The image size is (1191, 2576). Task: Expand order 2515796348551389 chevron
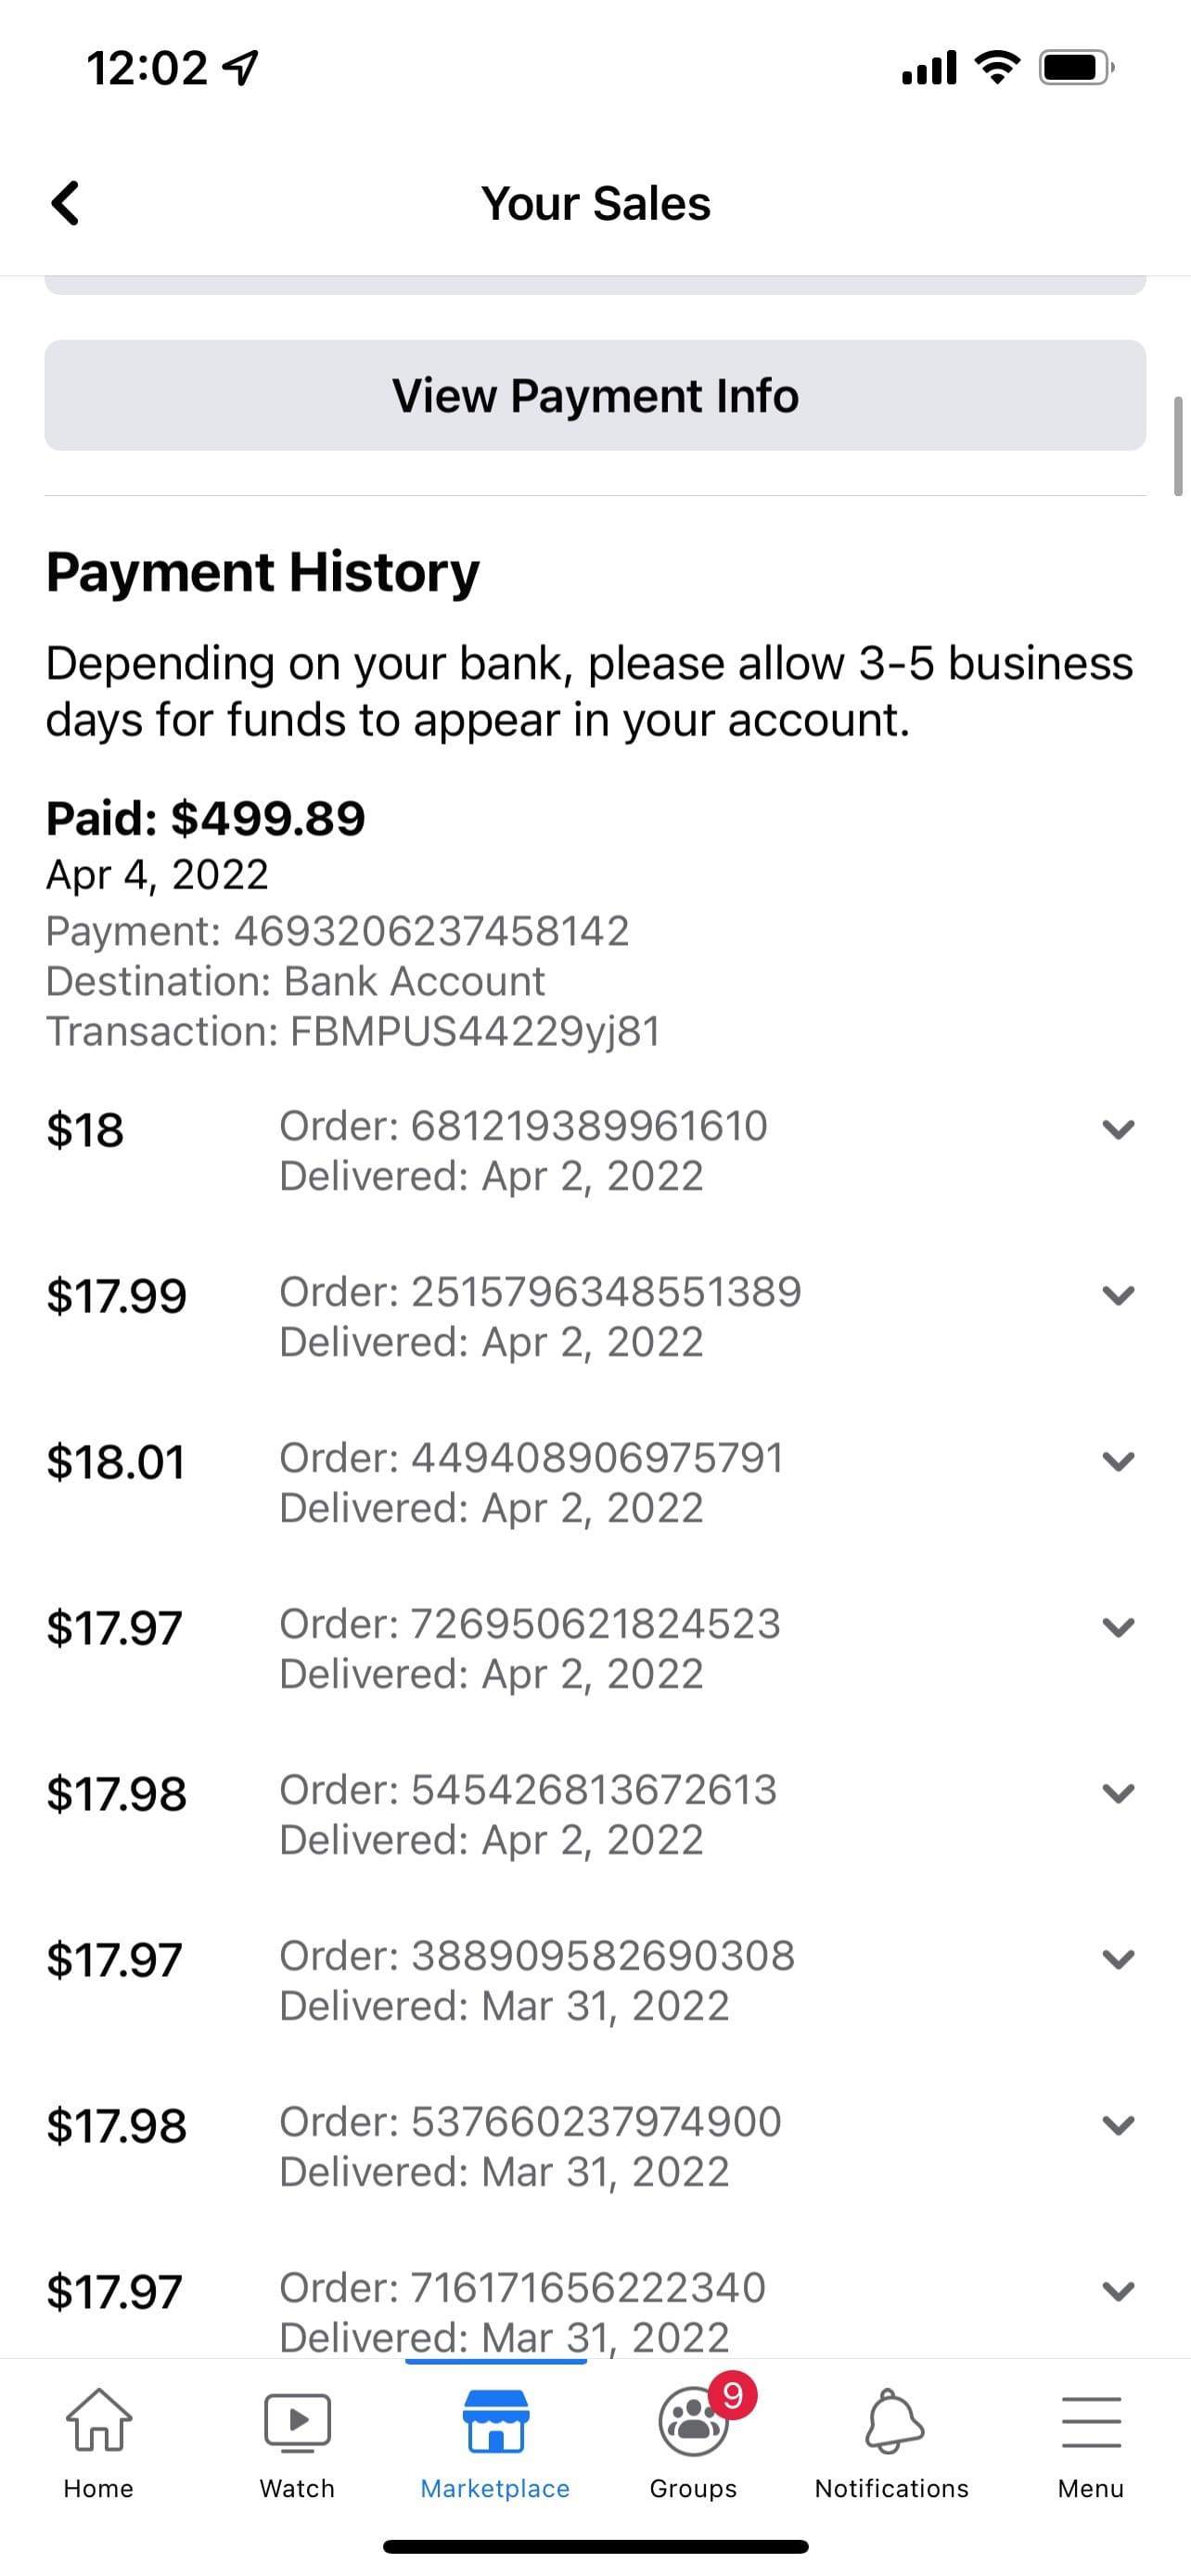tap(1117, 1295)
